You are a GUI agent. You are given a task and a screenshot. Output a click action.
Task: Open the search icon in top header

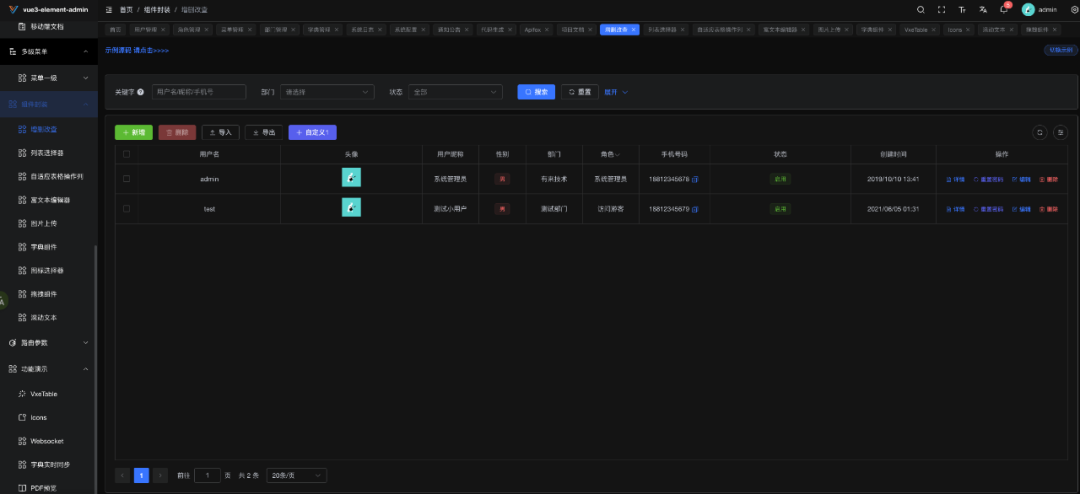(x=921, y=10)
